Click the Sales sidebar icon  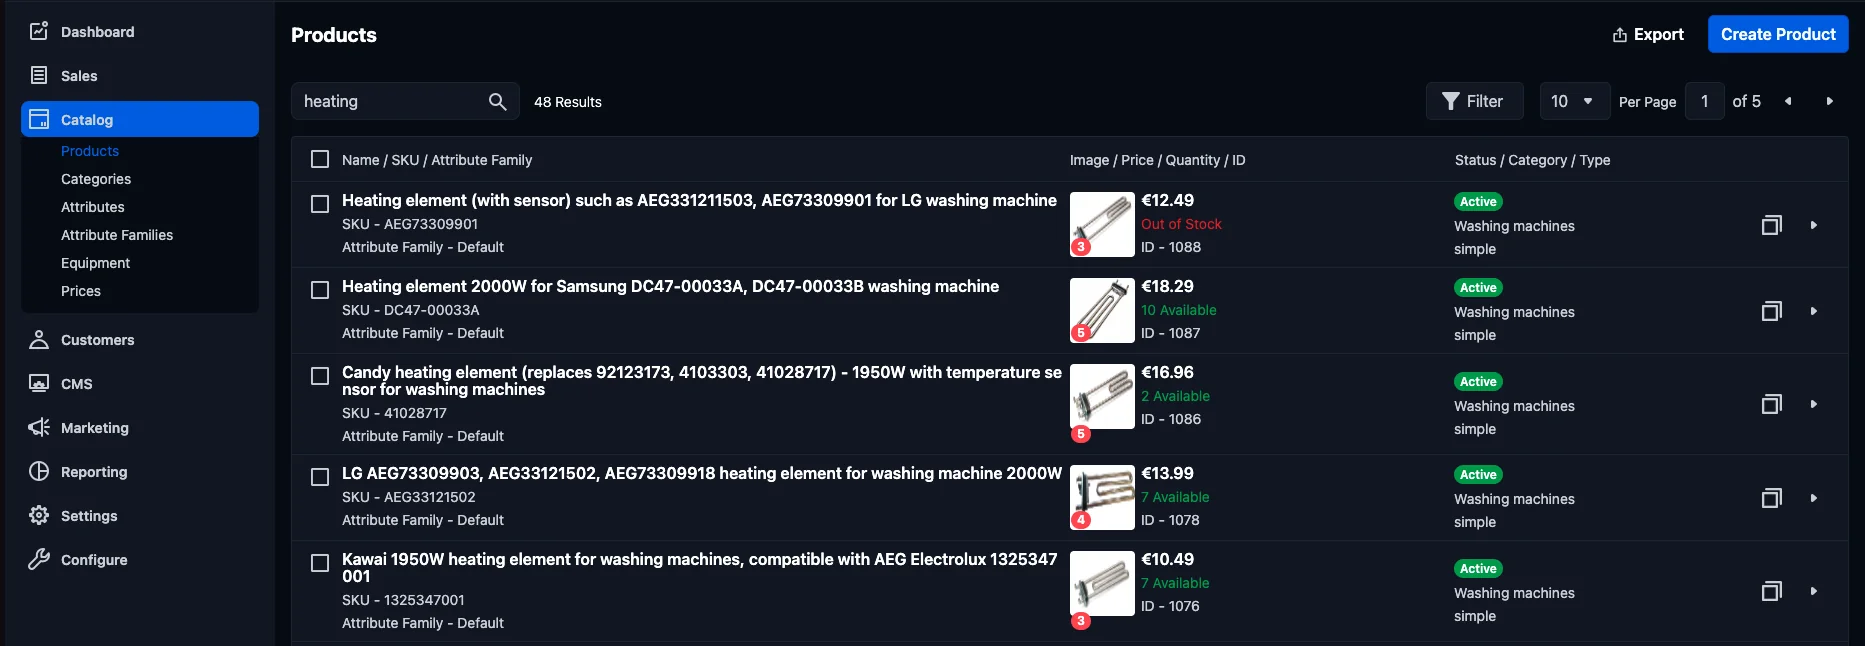pos(39,75)
